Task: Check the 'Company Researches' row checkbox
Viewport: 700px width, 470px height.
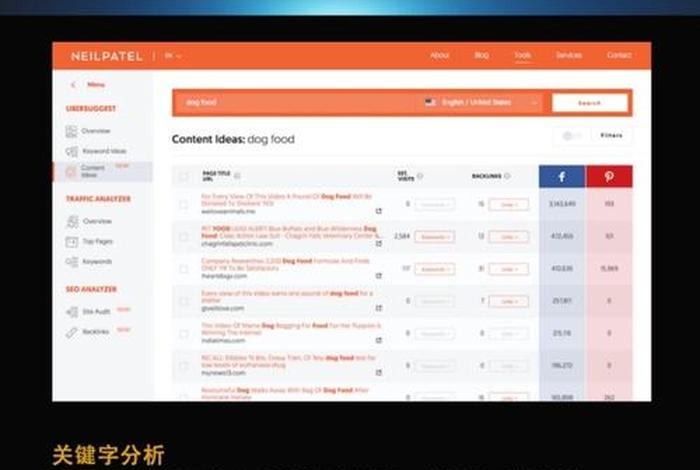Action: 183,269
